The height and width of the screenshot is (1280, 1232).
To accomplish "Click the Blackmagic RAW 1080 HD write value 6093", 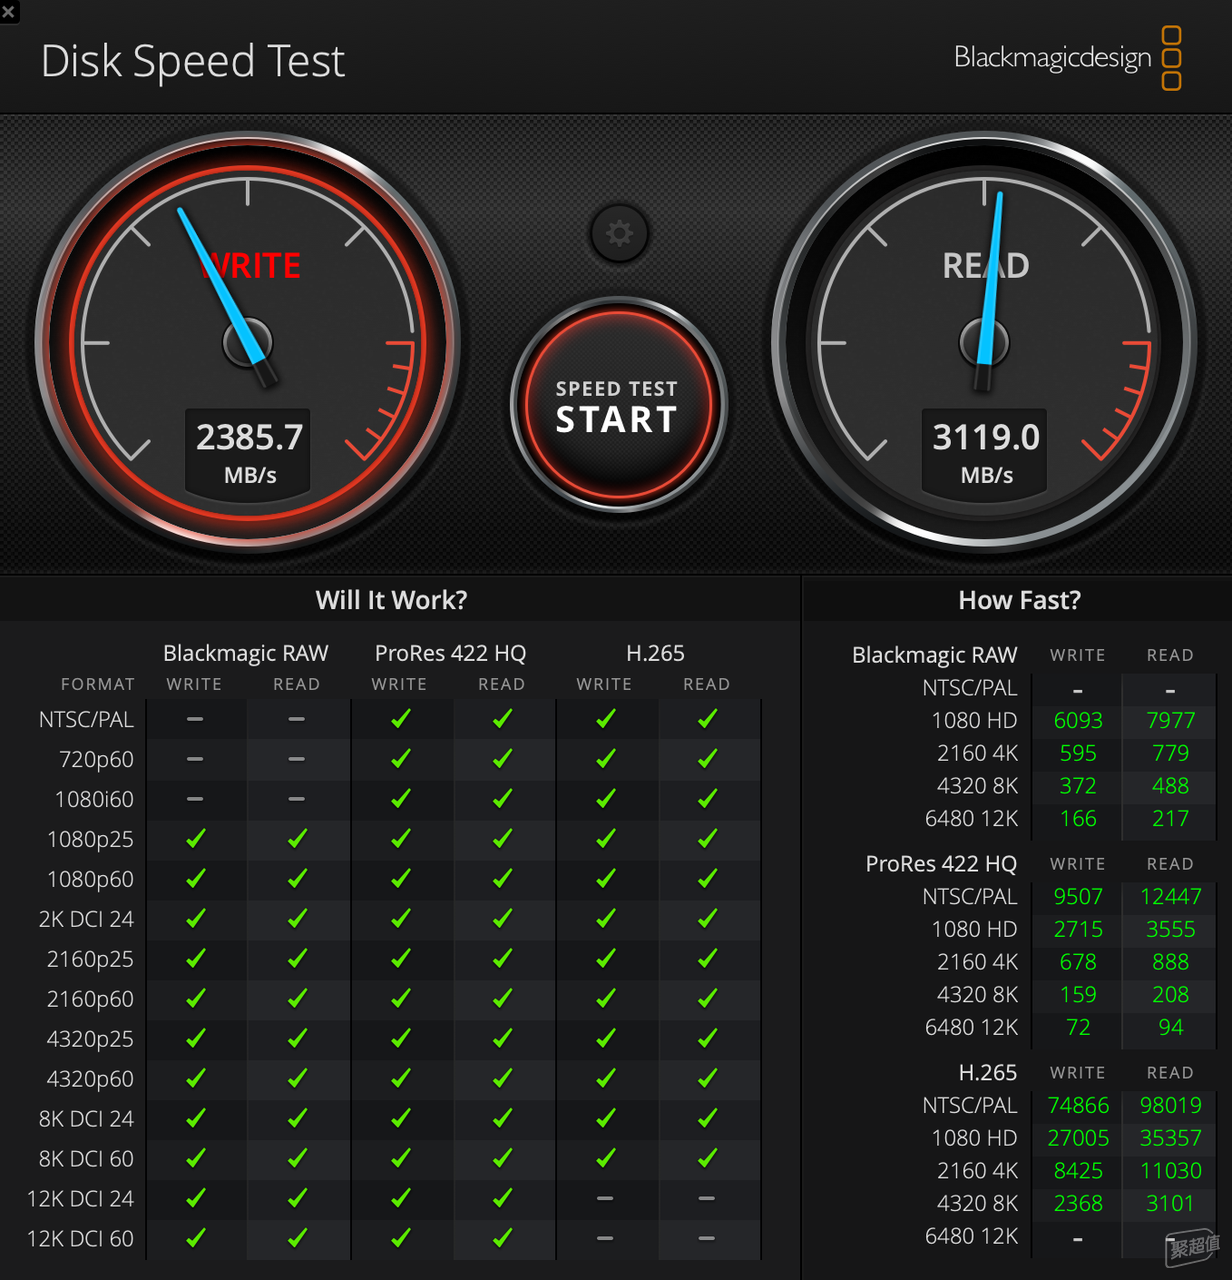I will [1078, 720].
